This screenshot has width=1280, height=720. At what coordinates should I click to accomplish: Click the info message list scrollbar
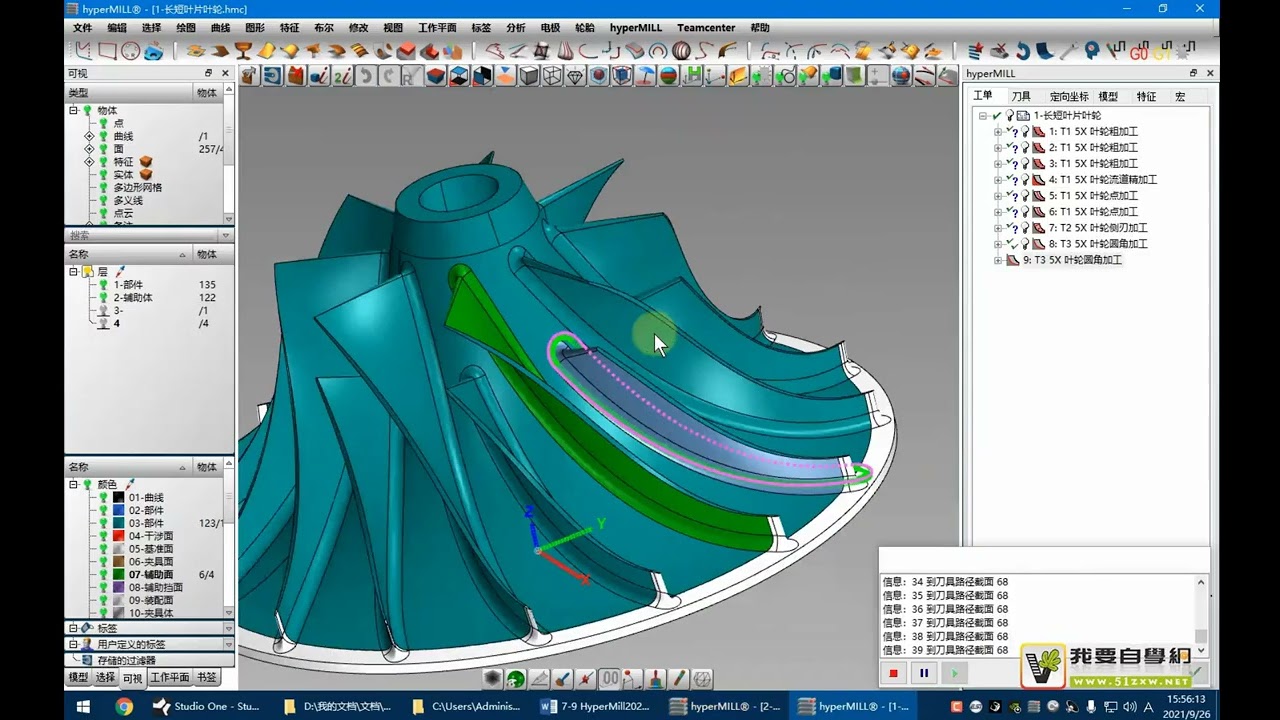click(x=1202, y=615)
